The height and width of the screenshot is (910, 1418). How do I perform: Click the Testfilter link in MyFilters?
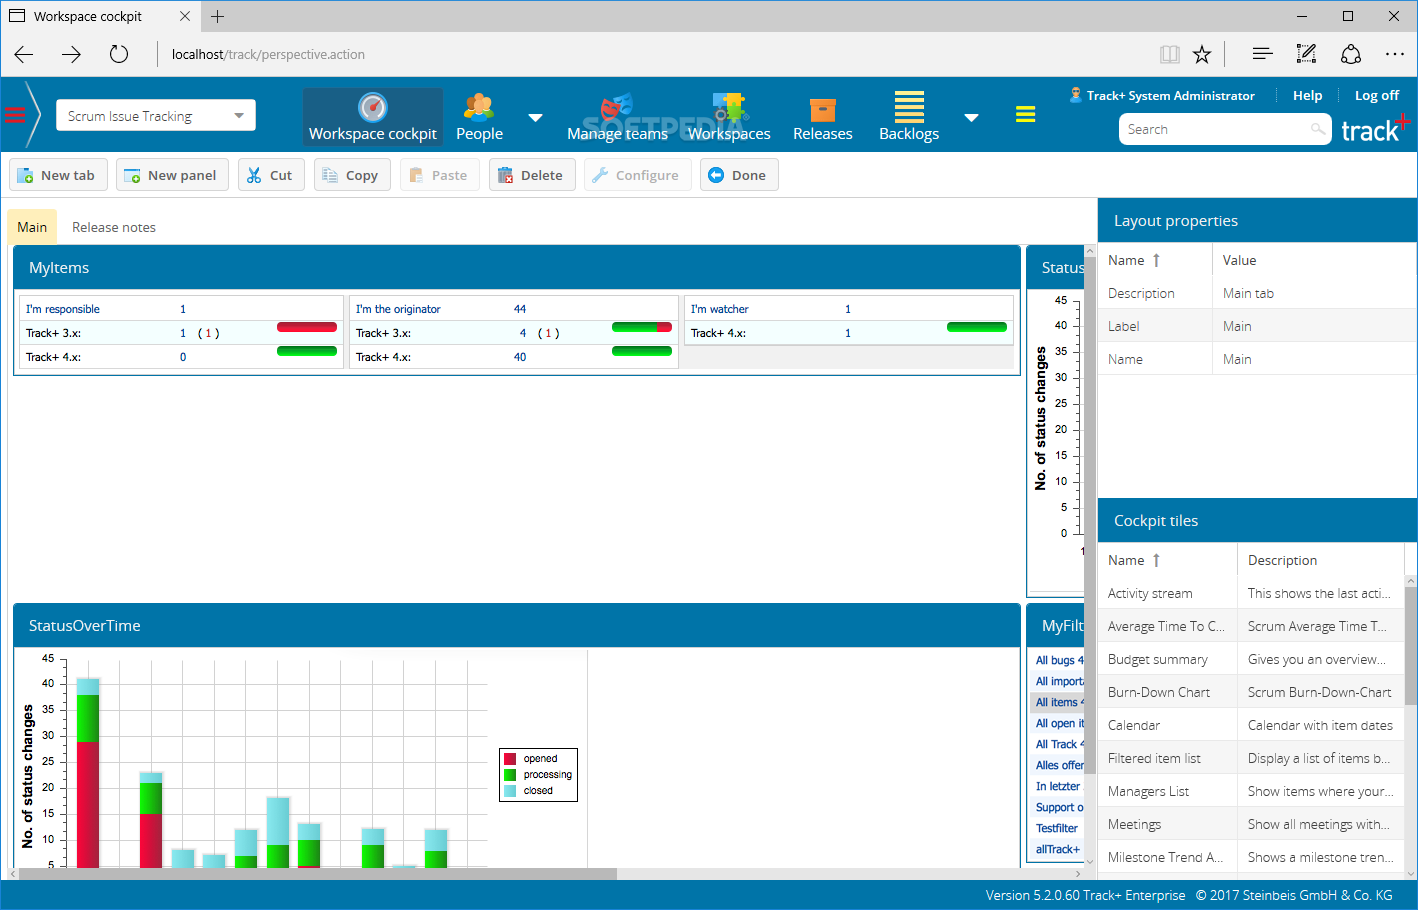point(1057,828)
